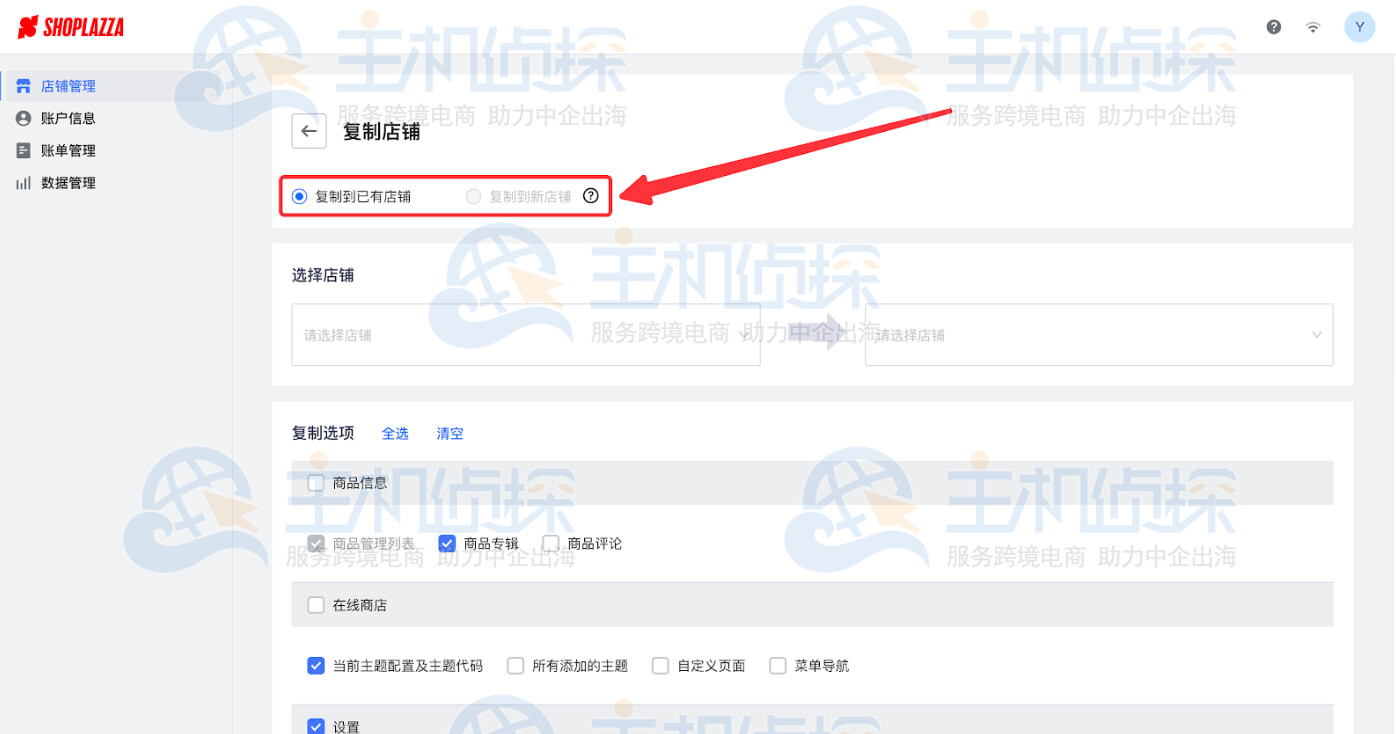Screen dimensions: 1396x734
Task: Uncheck 当前主题配置及主题代码 checkbox
Action: tap(316, 665)
